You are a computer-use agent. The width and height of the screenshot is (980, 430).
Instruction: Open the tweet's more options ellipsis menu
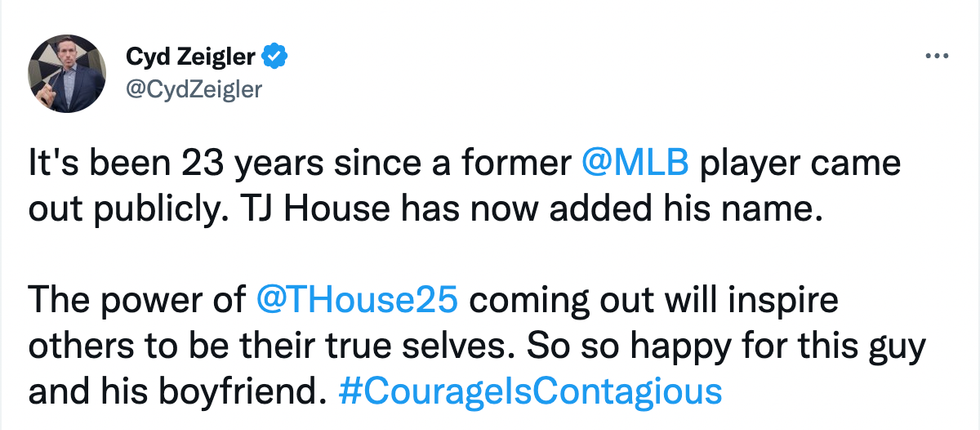[936, 56]
